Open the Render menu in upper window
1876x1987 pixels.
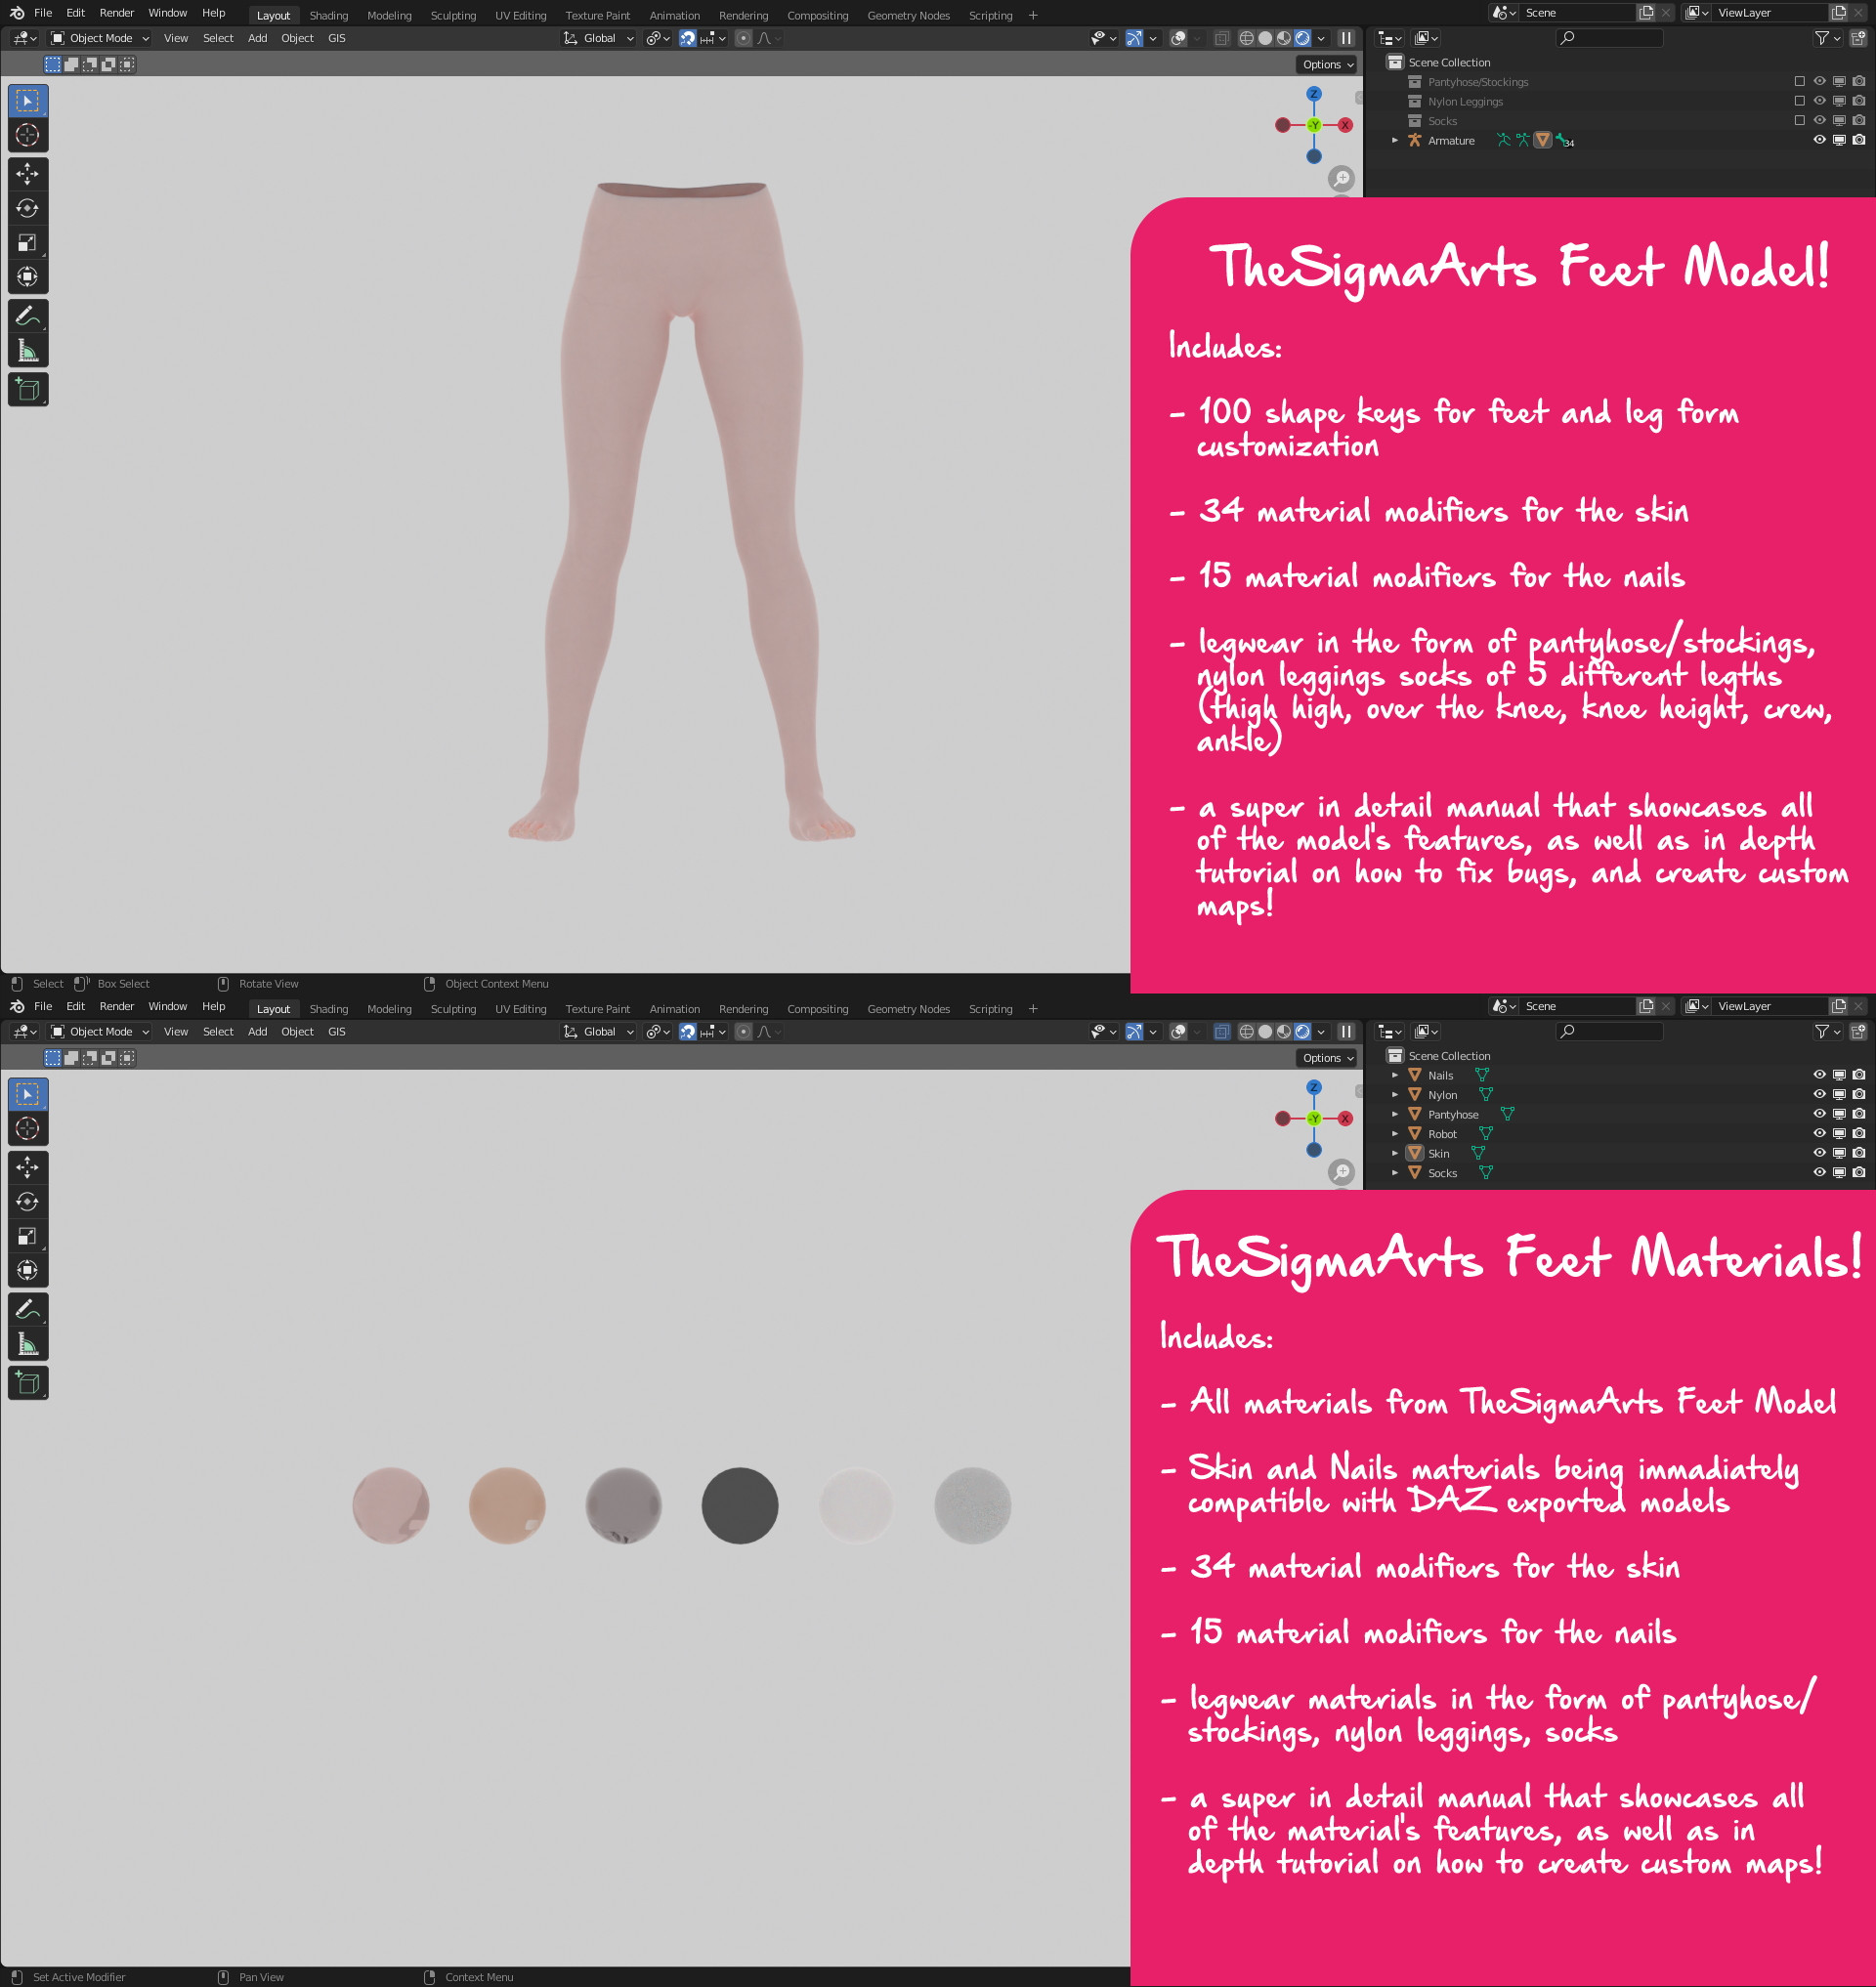pos(117,13)
